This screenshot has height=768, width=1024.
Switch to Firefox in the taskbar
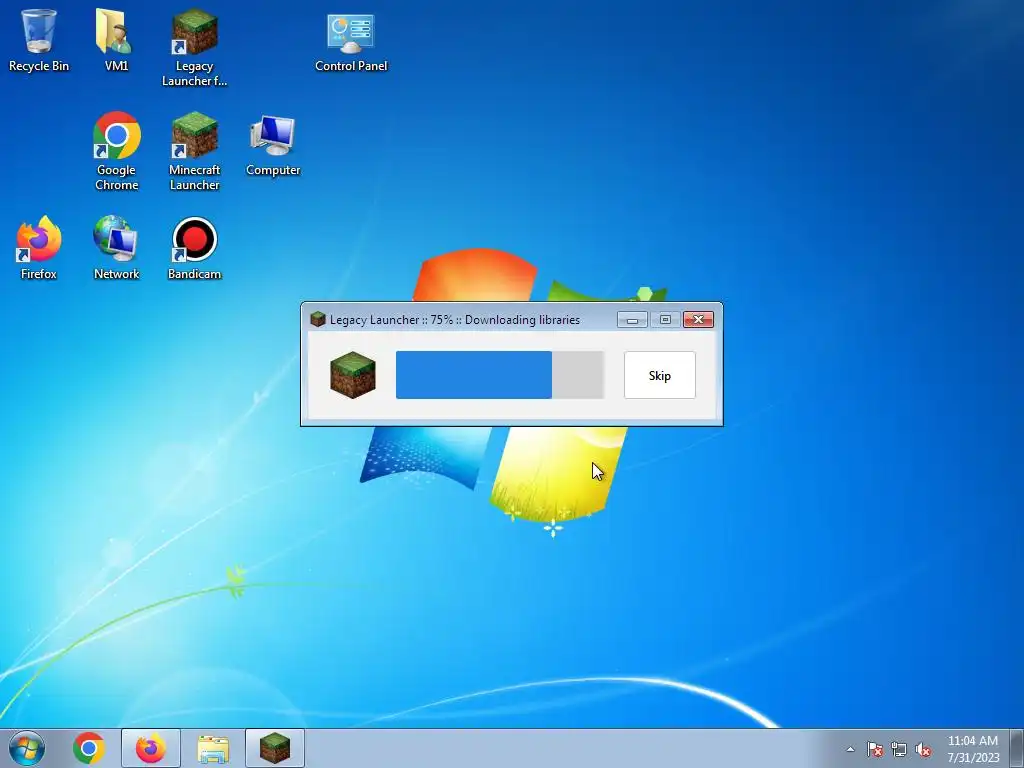pyautogui.click(x=151, y=748)
